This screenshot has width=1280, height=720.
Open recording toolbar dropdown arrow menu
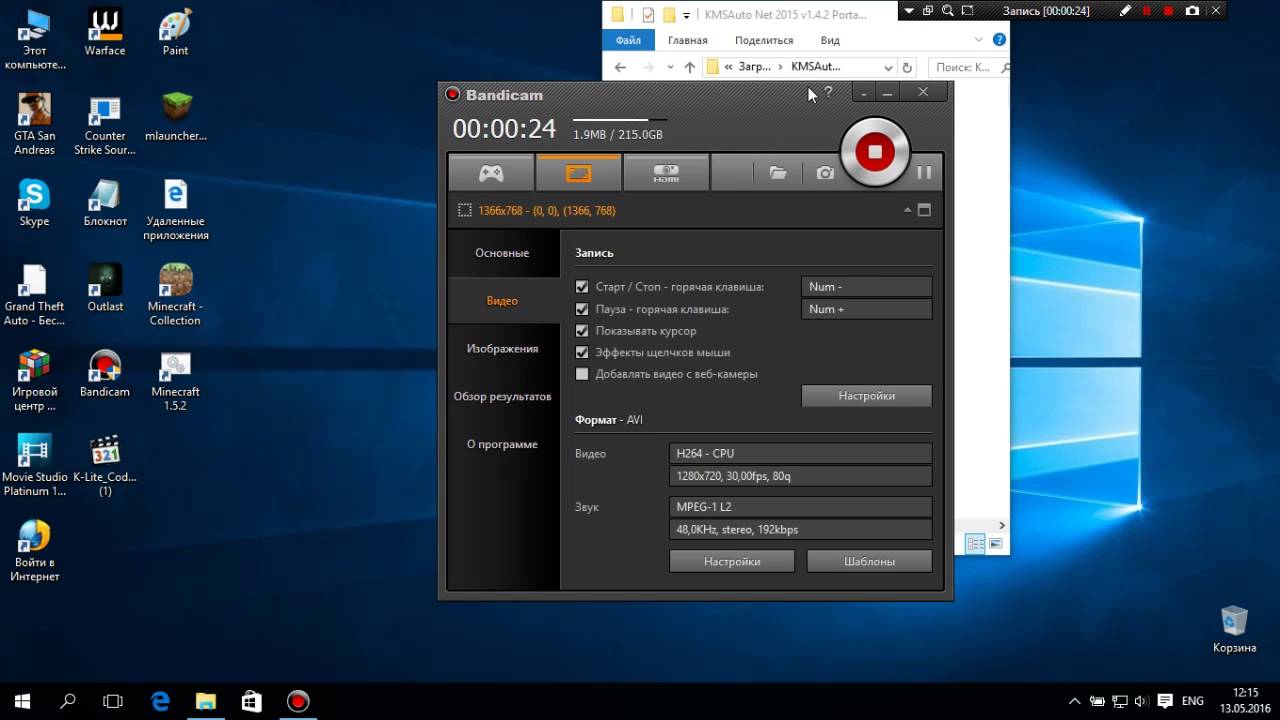[x=908, y=11]
